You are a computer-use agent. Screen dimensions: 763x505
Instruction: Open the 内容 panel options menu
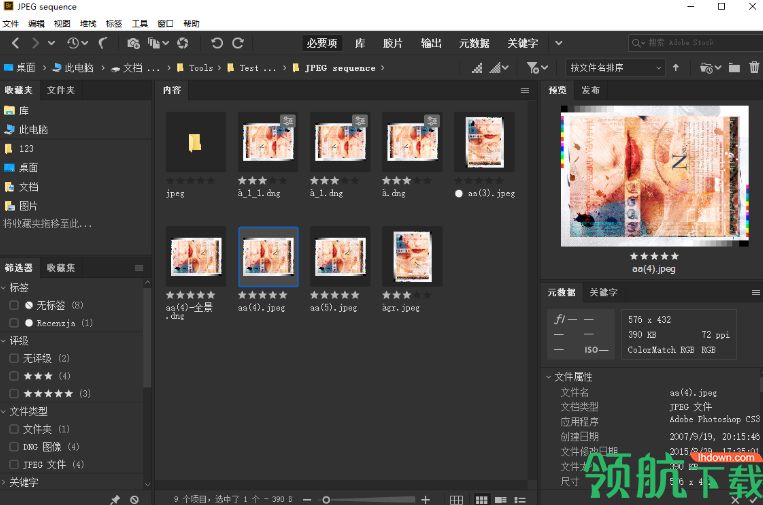(x=525, y=90)
